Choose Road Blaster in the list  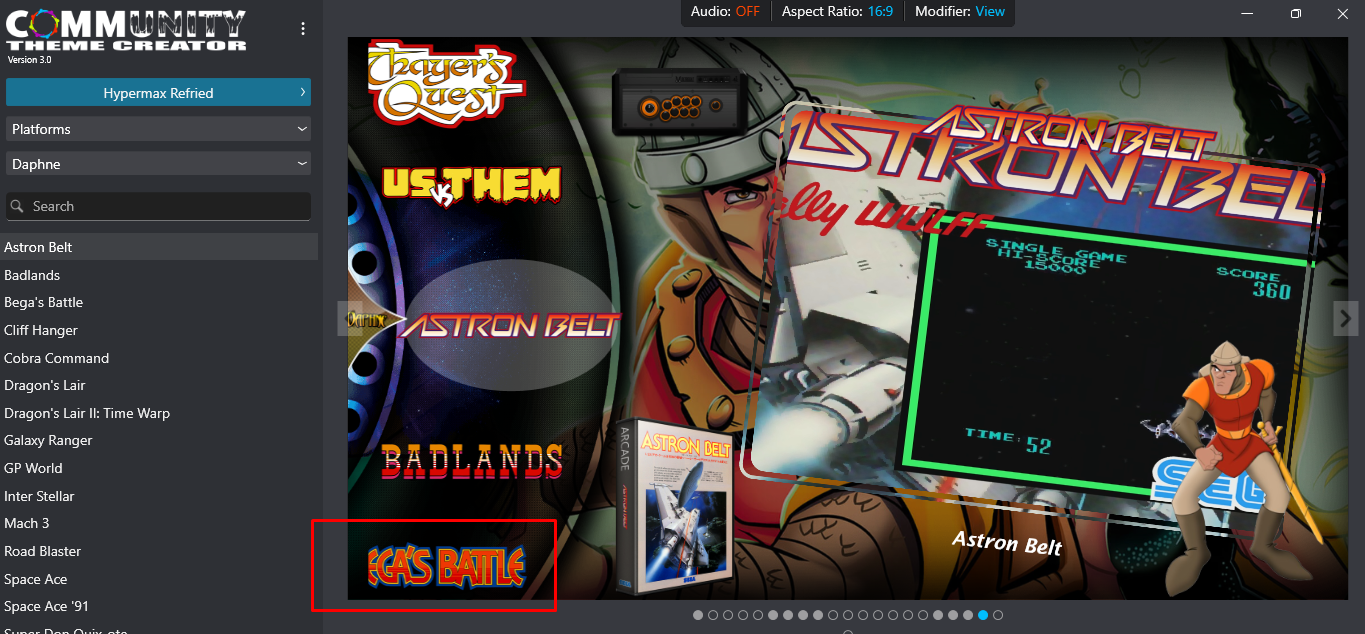[159, 551]
